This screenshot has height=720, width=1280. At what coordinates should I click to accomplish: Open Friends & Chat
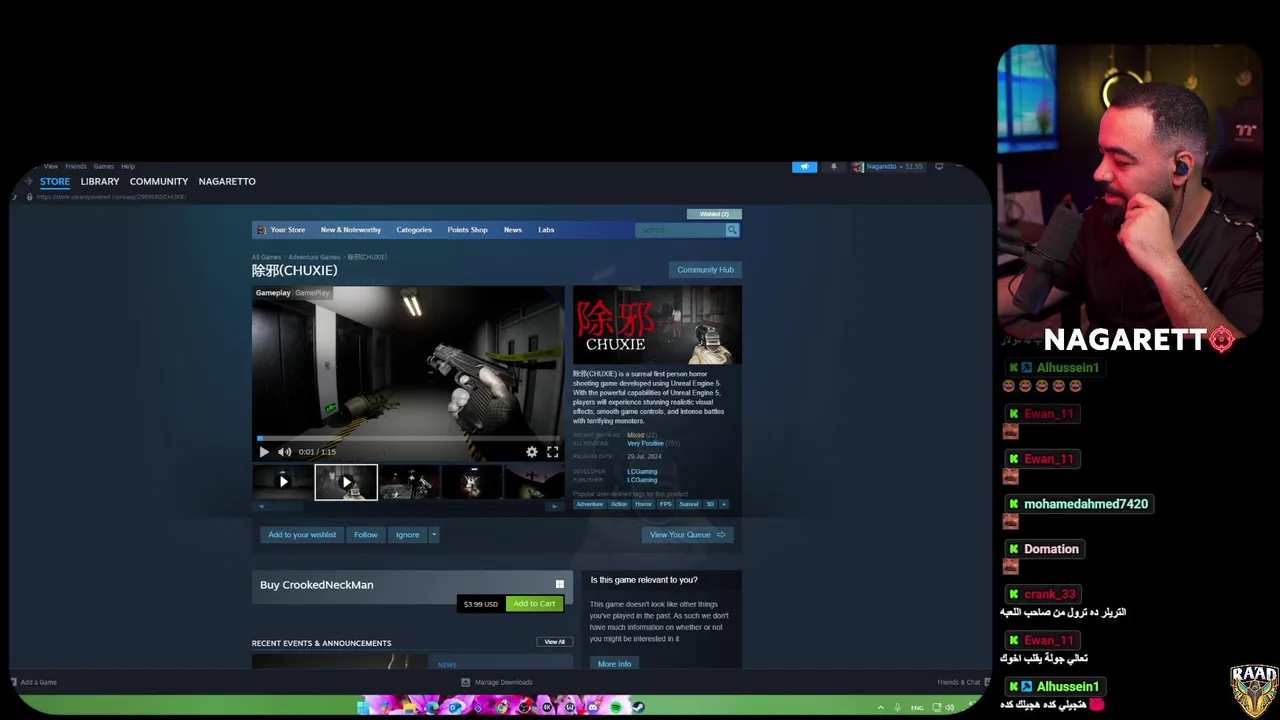(962, 682)
